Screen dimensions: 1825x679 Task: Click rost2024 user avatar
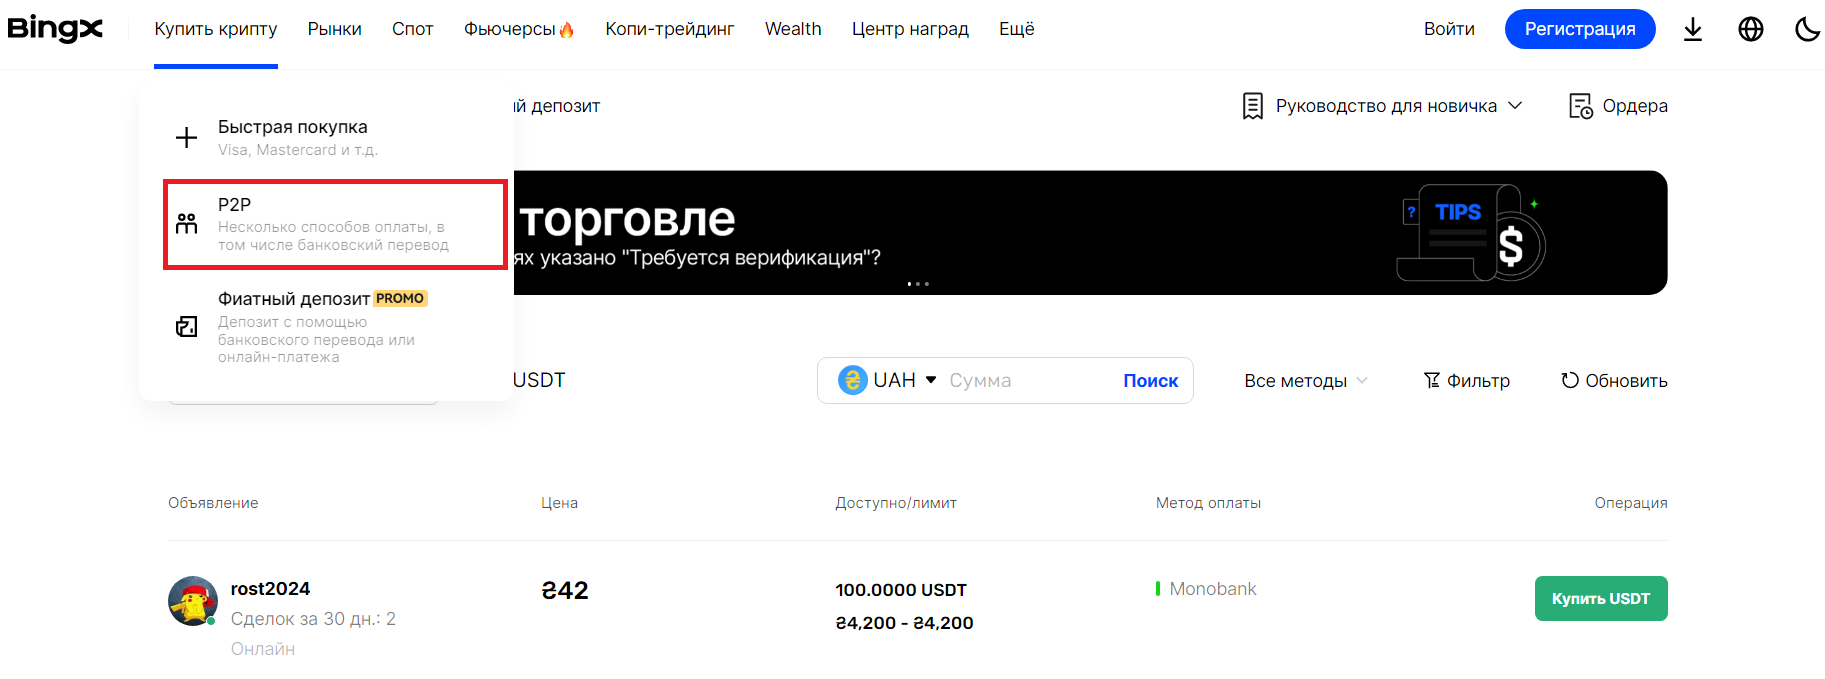click(x=193, y=601)
